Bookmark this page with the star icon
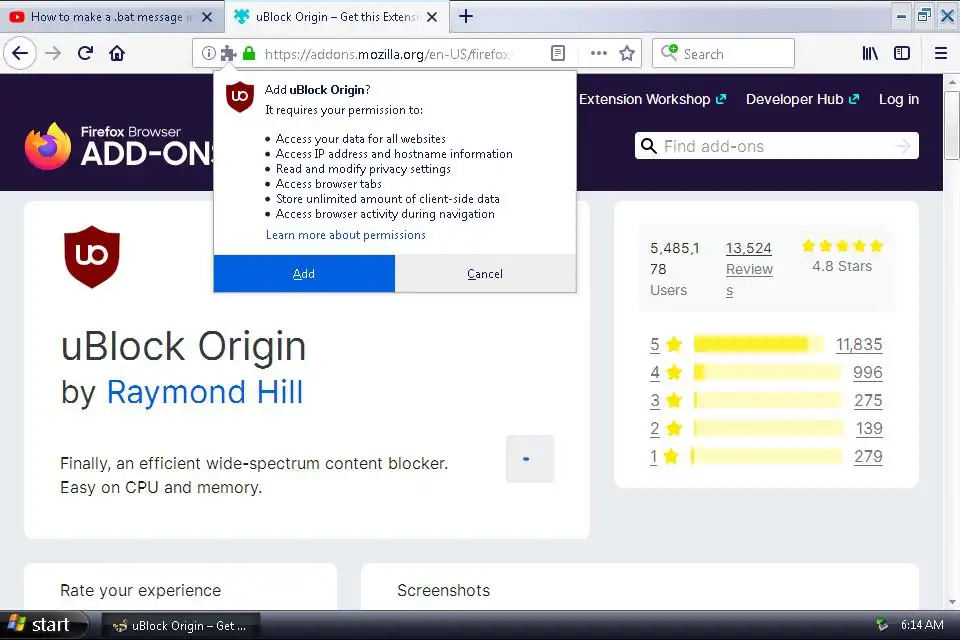Viewport: 960px width, 640px height. tap(626, 53)
